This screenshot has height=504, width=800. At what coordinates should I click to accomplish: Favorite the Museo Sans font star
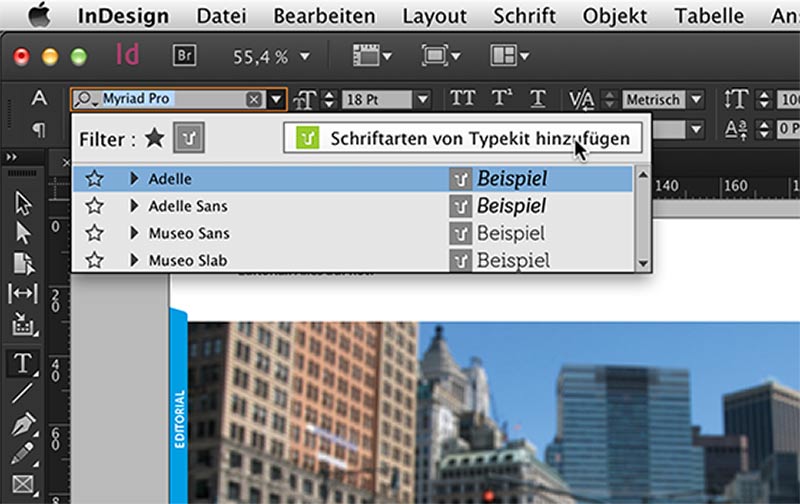(x=94, y=233)
